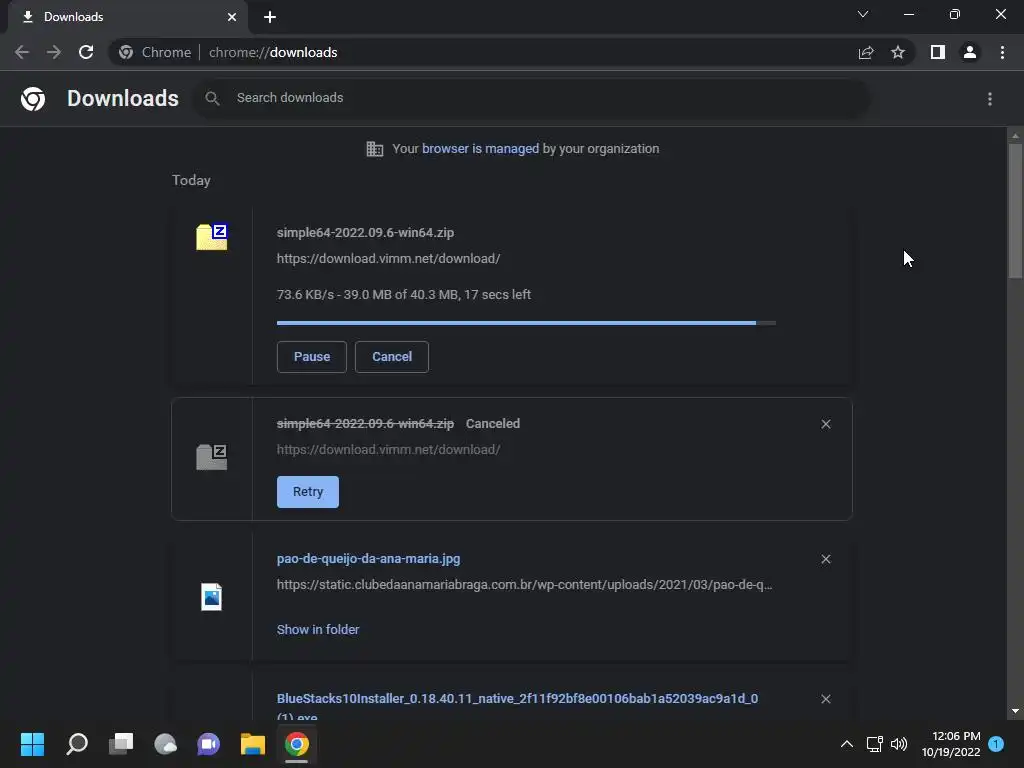Open the tab search dropdown
The height and width of the screenshot is (768, 1024).
point(863,14)
